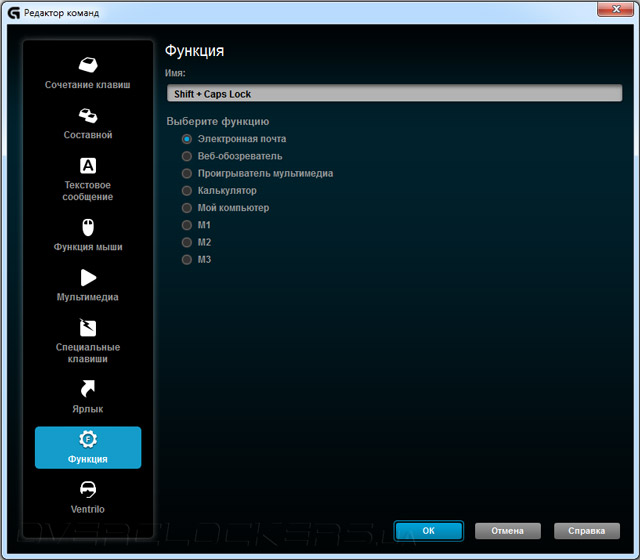The image size is (640, 560).
Task: Click the Имя: label
Action: tap(175, 73)
